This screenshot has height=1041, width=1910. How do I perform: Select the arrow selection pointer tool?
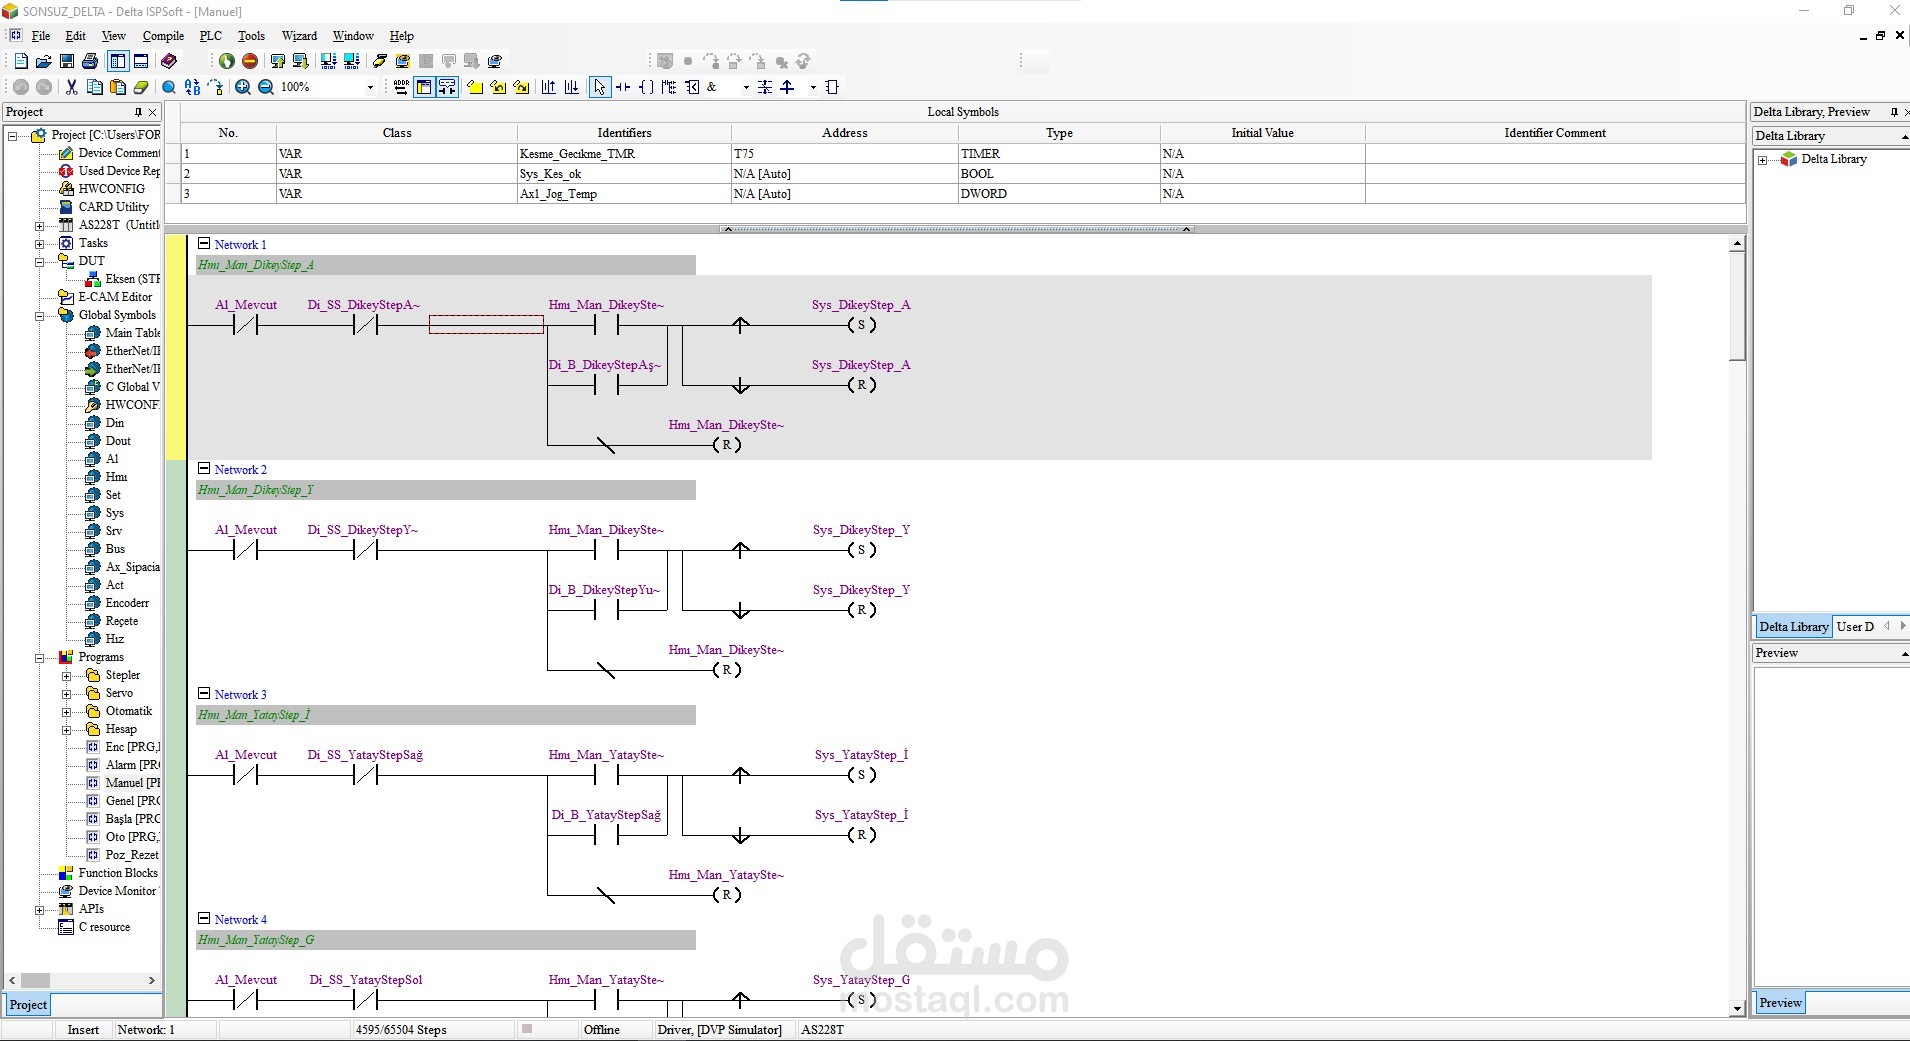pyautogui.click(x=600, y=87)
